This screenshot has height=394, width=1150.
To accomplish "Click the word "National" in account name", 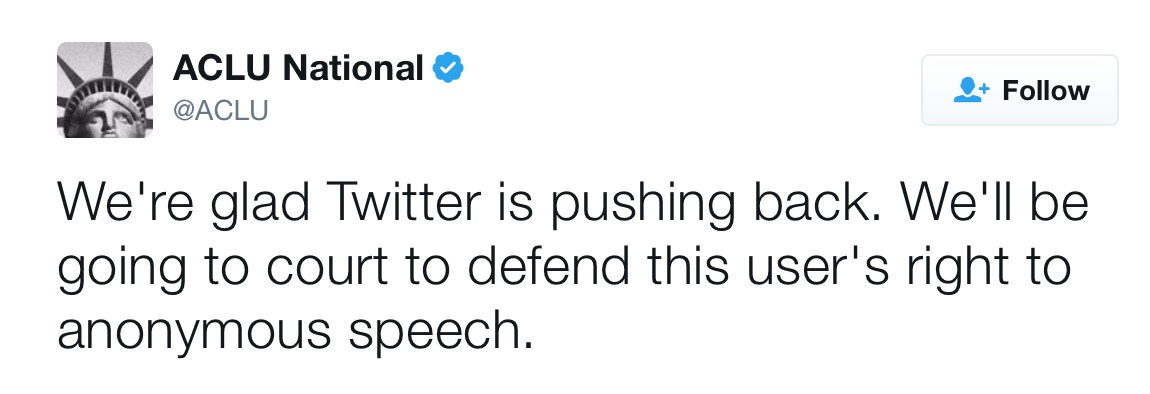I will tap(353, 69).
